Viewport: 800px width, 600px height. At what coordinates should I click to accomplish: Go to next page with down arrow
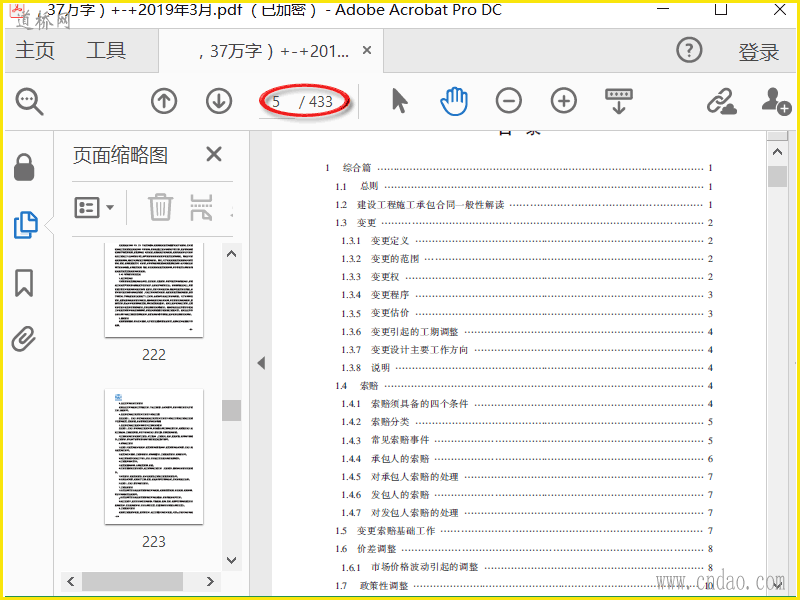click(219, 101)
